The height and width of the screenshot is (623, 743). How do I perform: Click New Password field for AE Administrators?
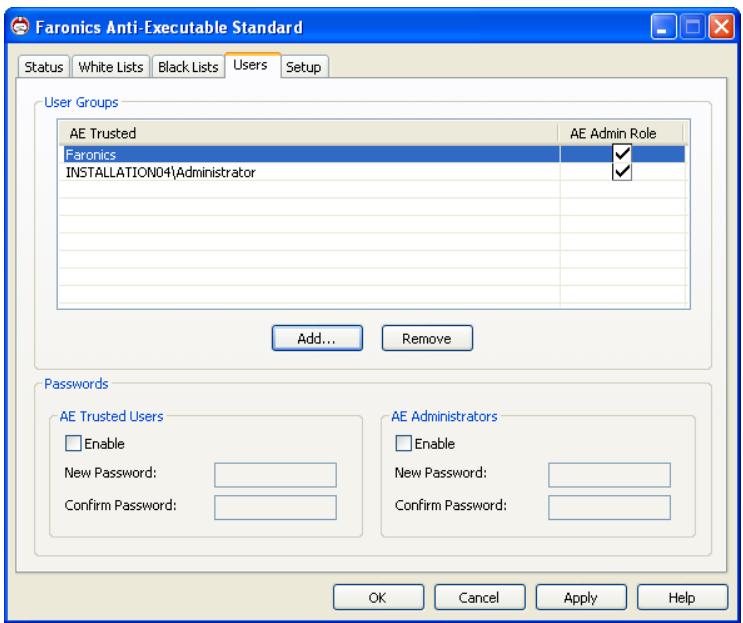[609, 475]
